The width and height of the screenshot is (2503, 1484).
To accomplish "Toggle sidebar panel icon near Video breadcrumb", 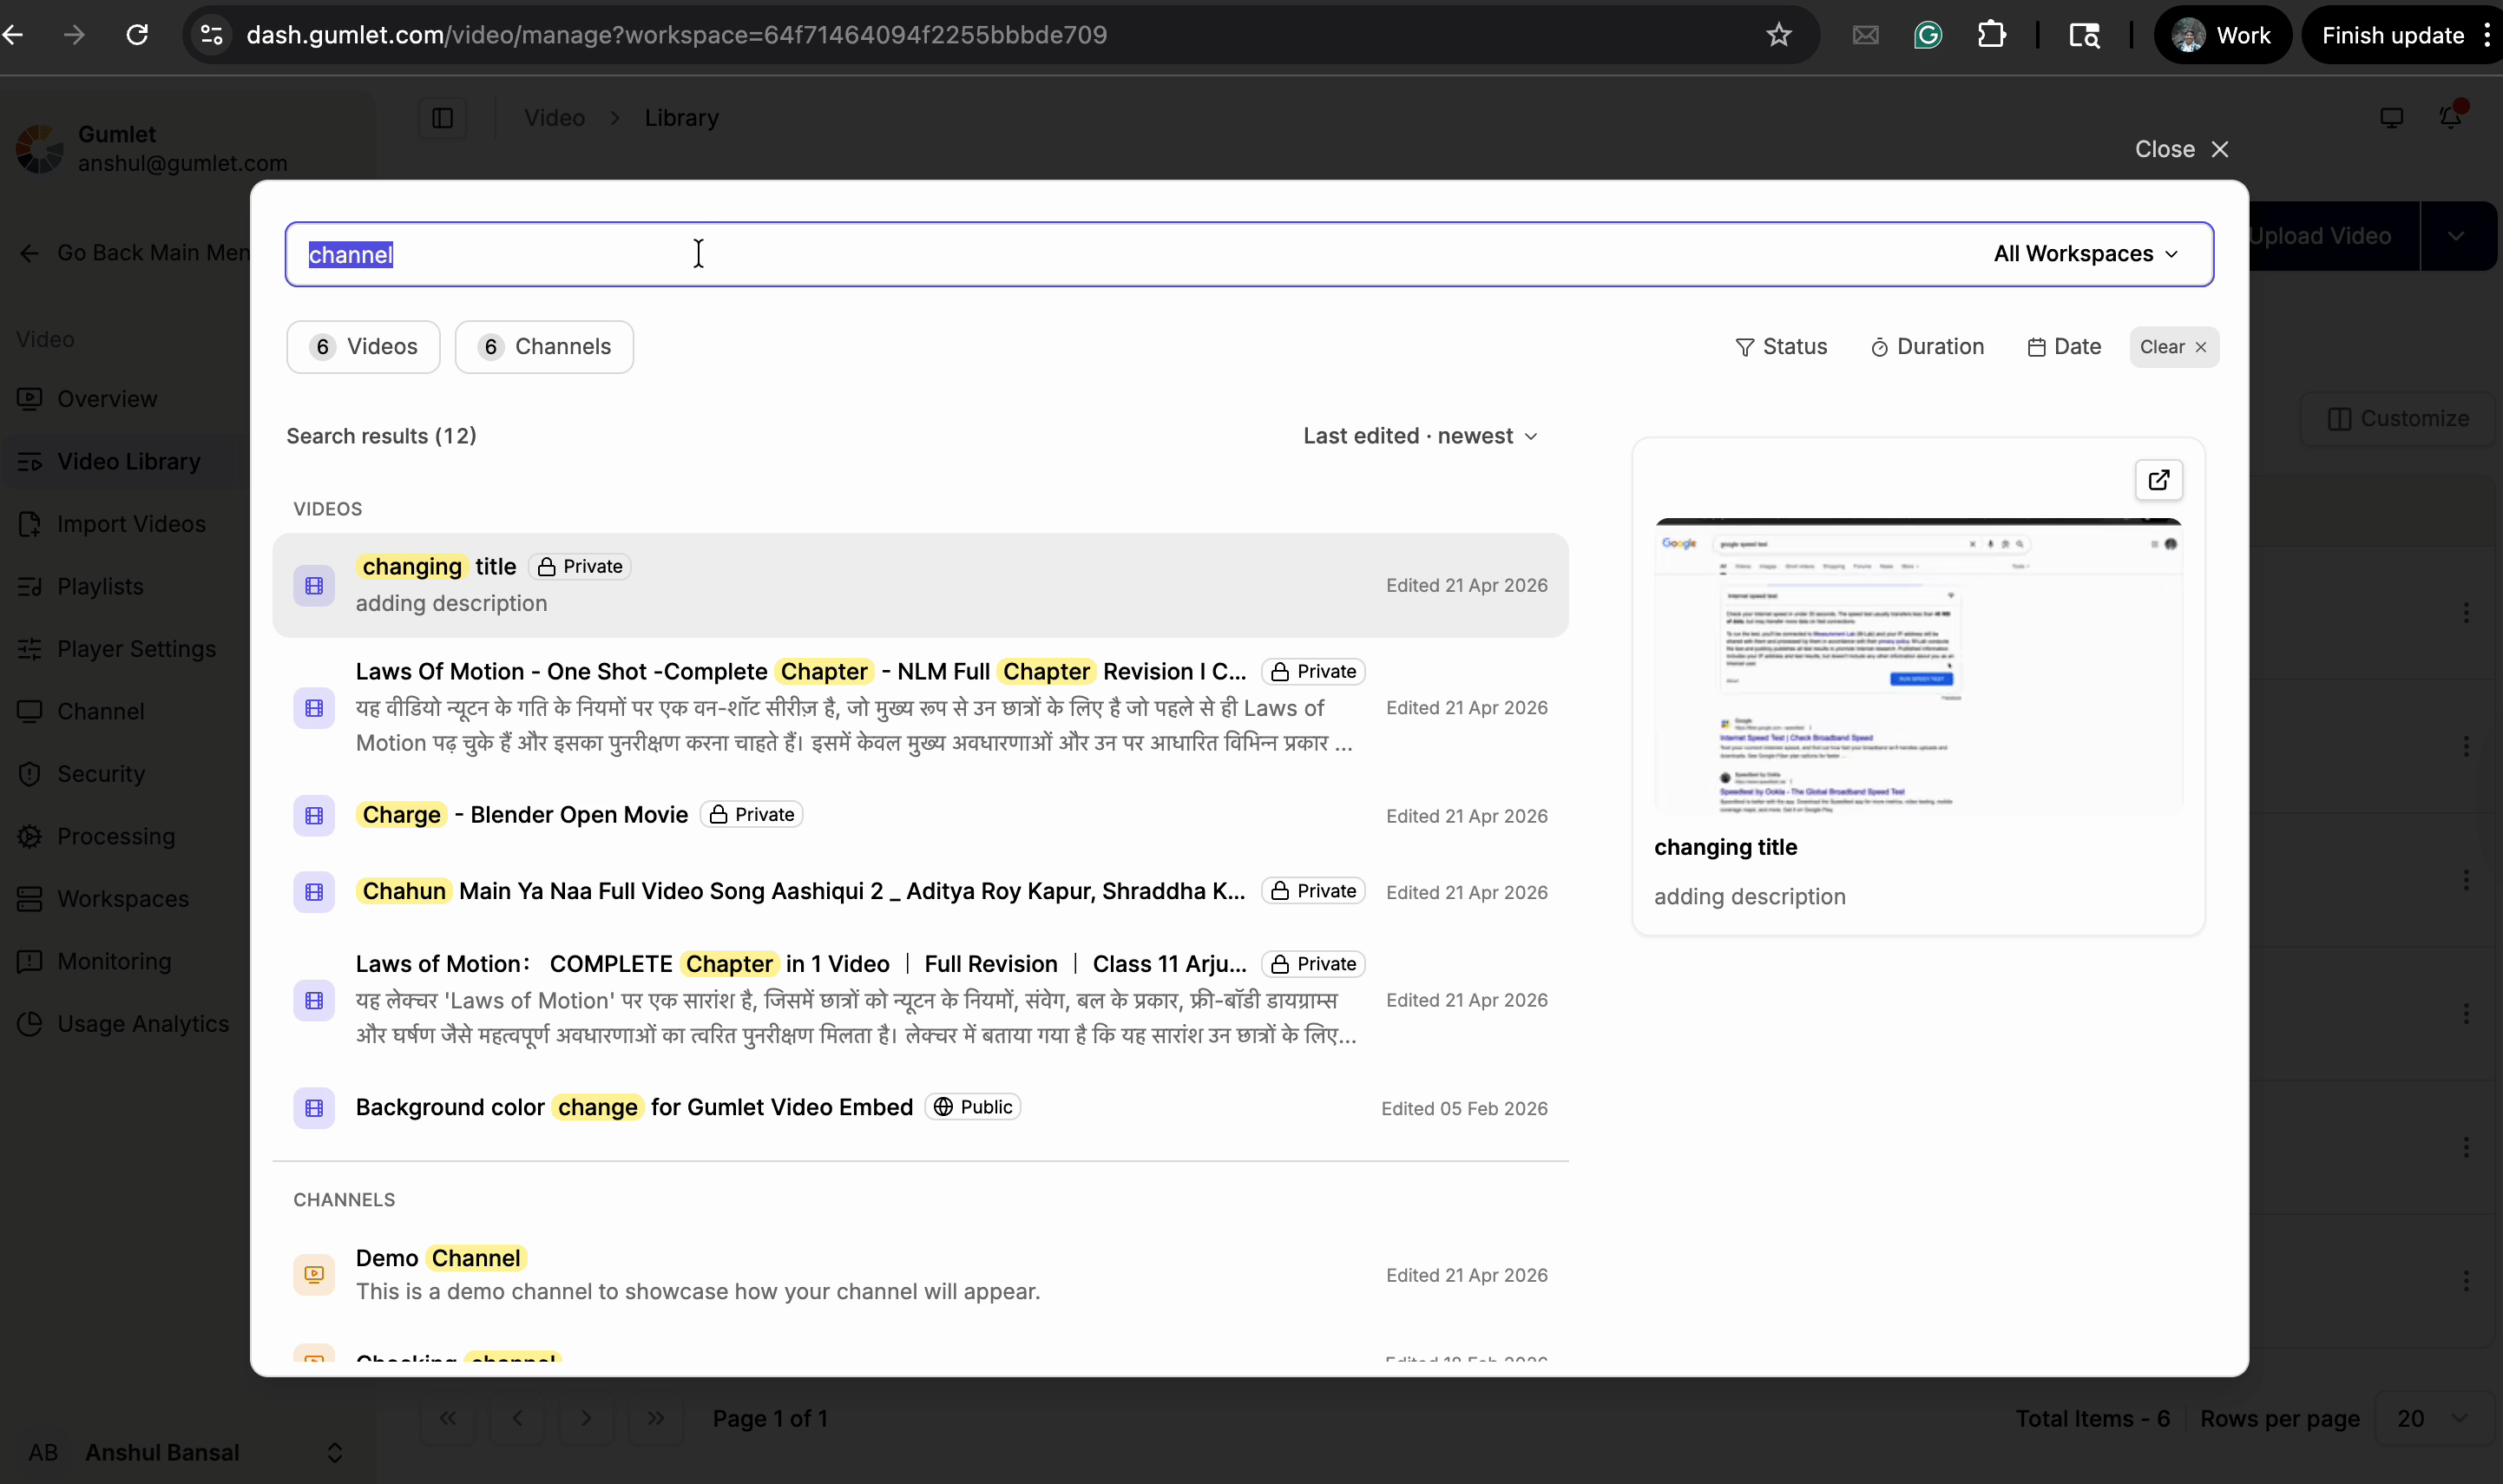I will pos(442,118).
